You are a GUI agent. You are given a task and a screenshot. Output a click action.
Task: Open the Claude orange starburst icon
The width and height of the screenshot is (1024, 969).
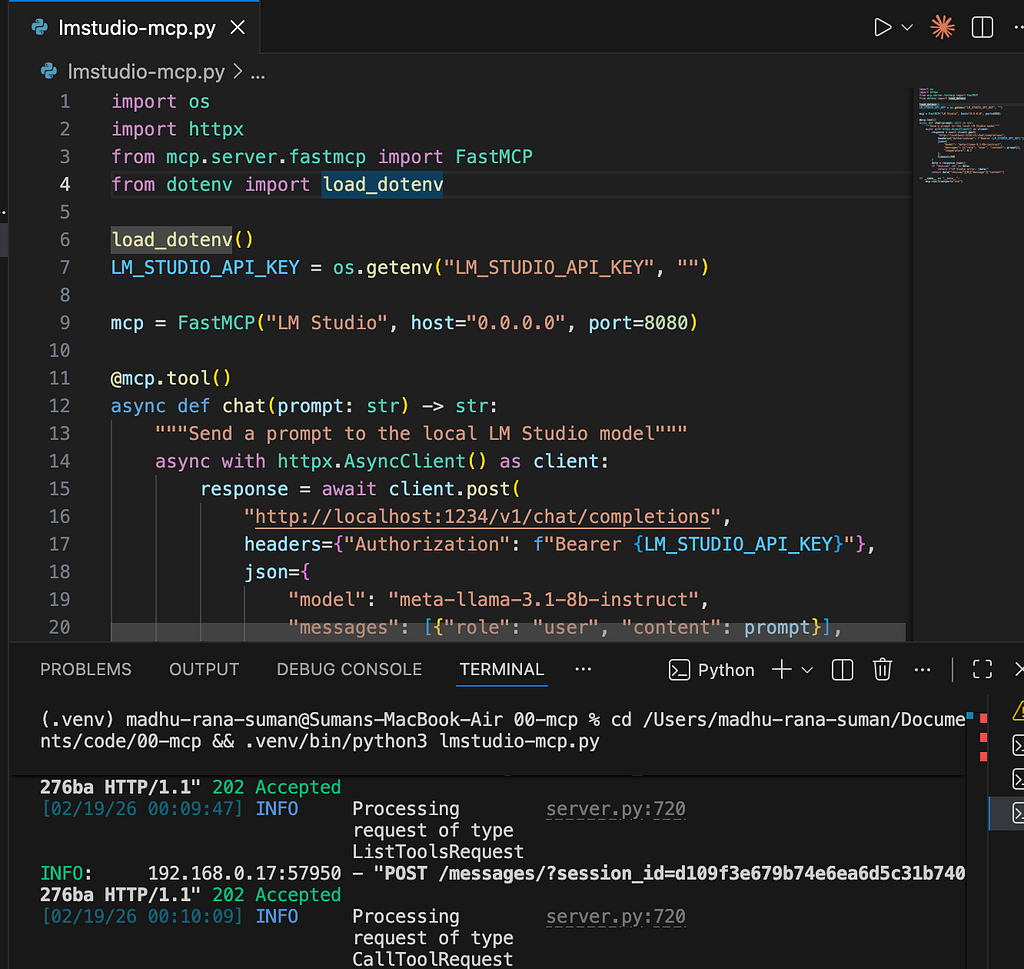click(942, 27)
